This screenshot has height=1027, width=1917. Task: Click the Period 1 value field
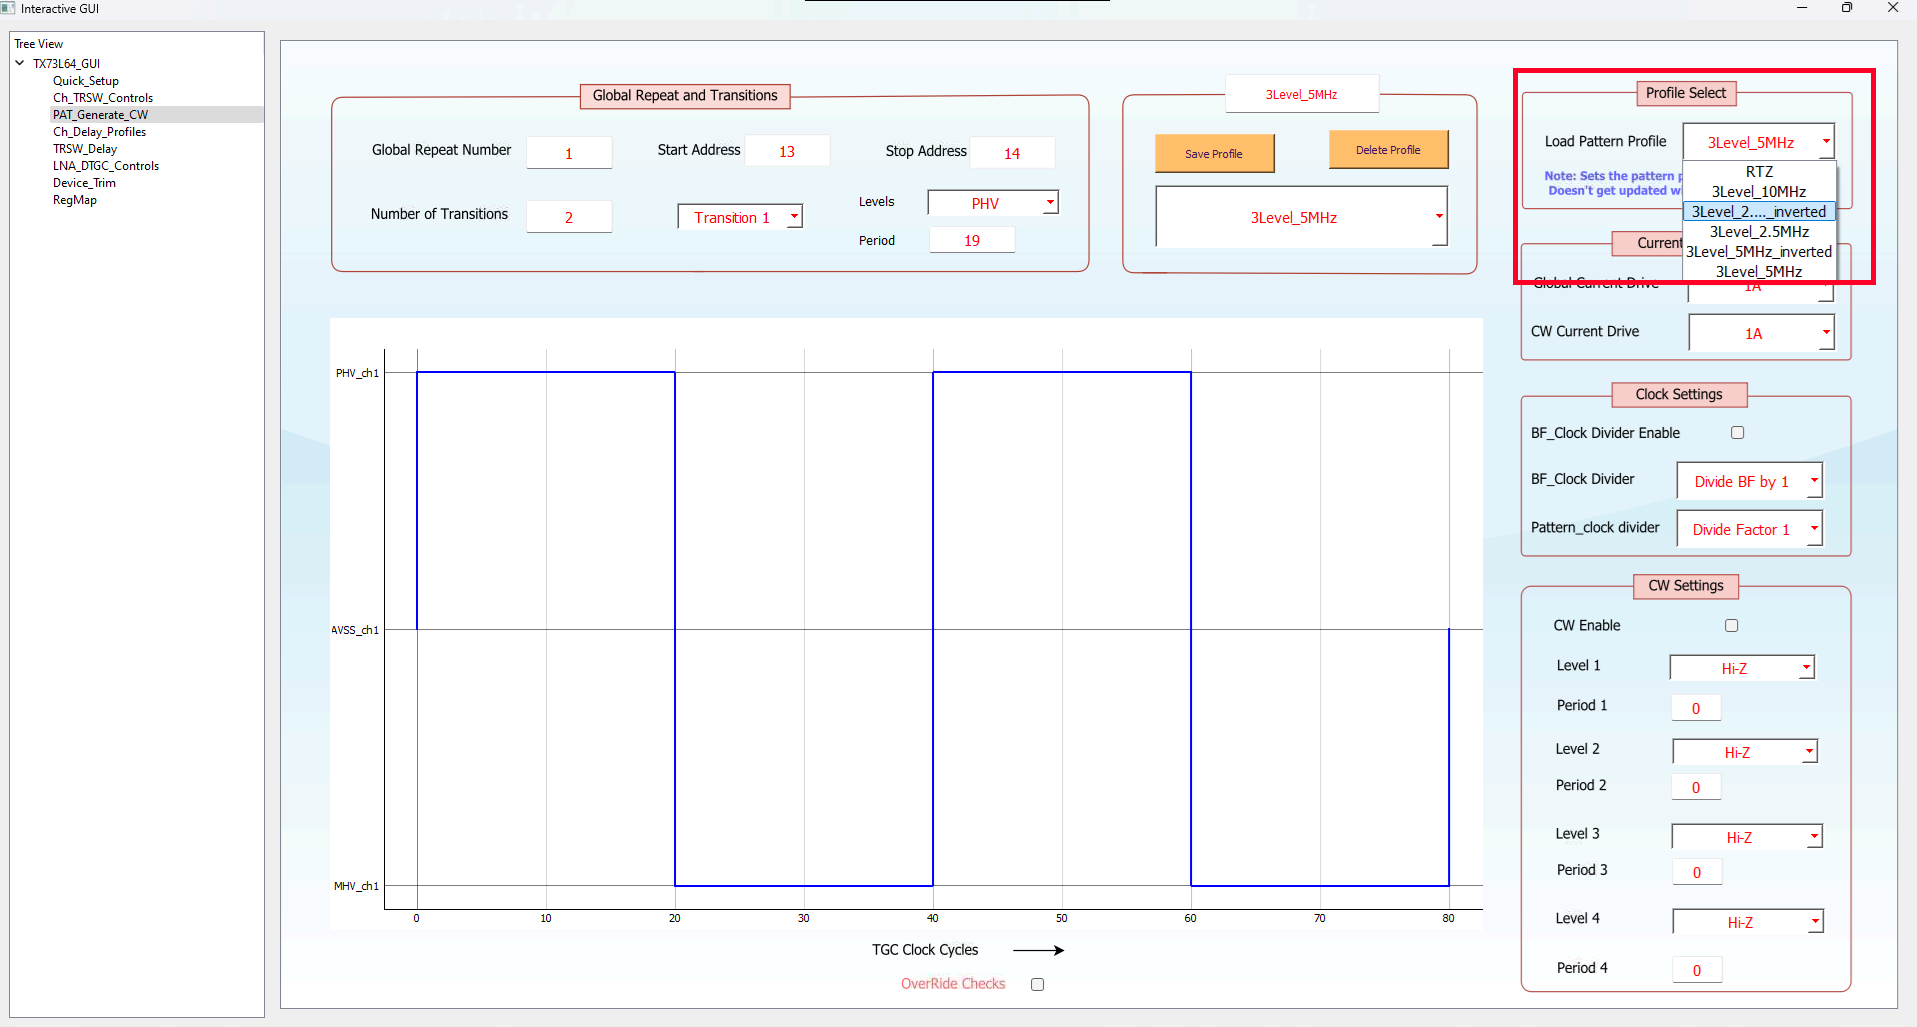[x=1696, y=708]
